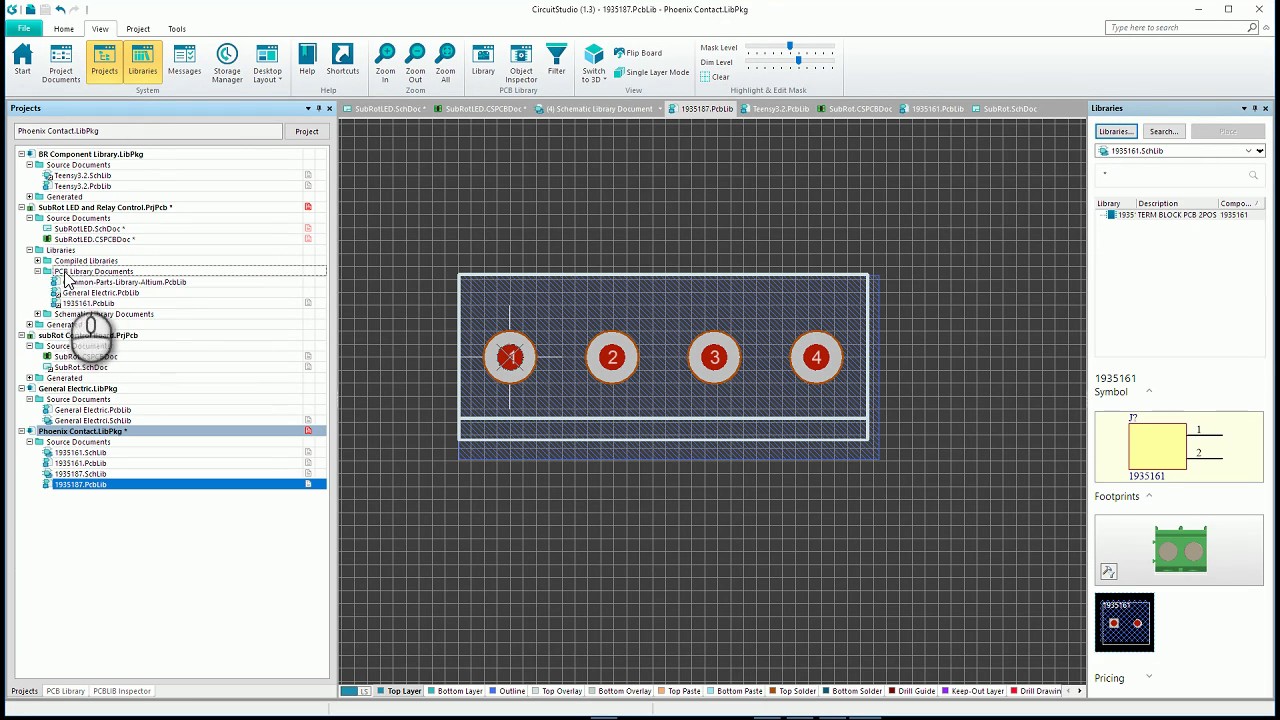Click the 1935161 footprint thumbnail
1280x720 pixels.
click(x=1124, y=623)
